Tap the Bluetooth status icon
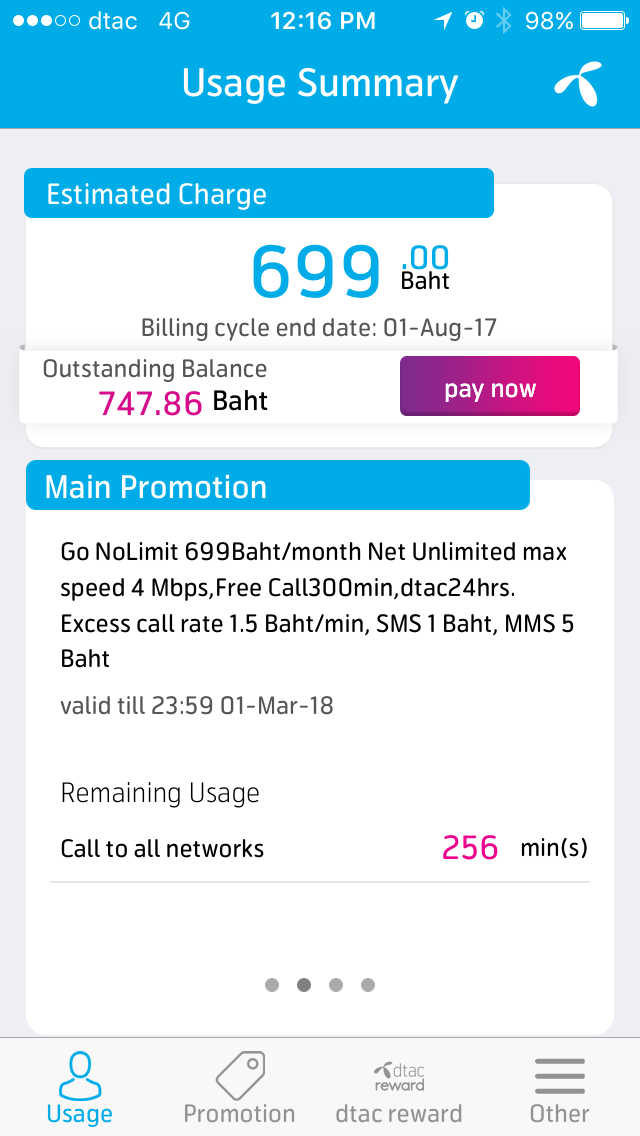This screenshot has height=1136, width=640. [x=504, y=21]
